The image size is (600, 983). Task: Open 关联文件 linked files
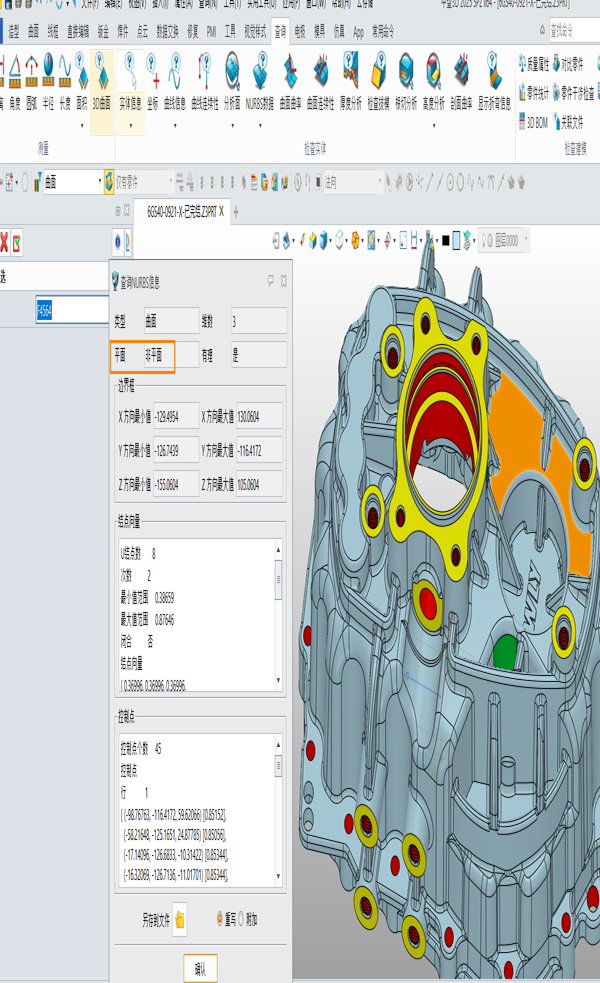click(x=569, y=122)
